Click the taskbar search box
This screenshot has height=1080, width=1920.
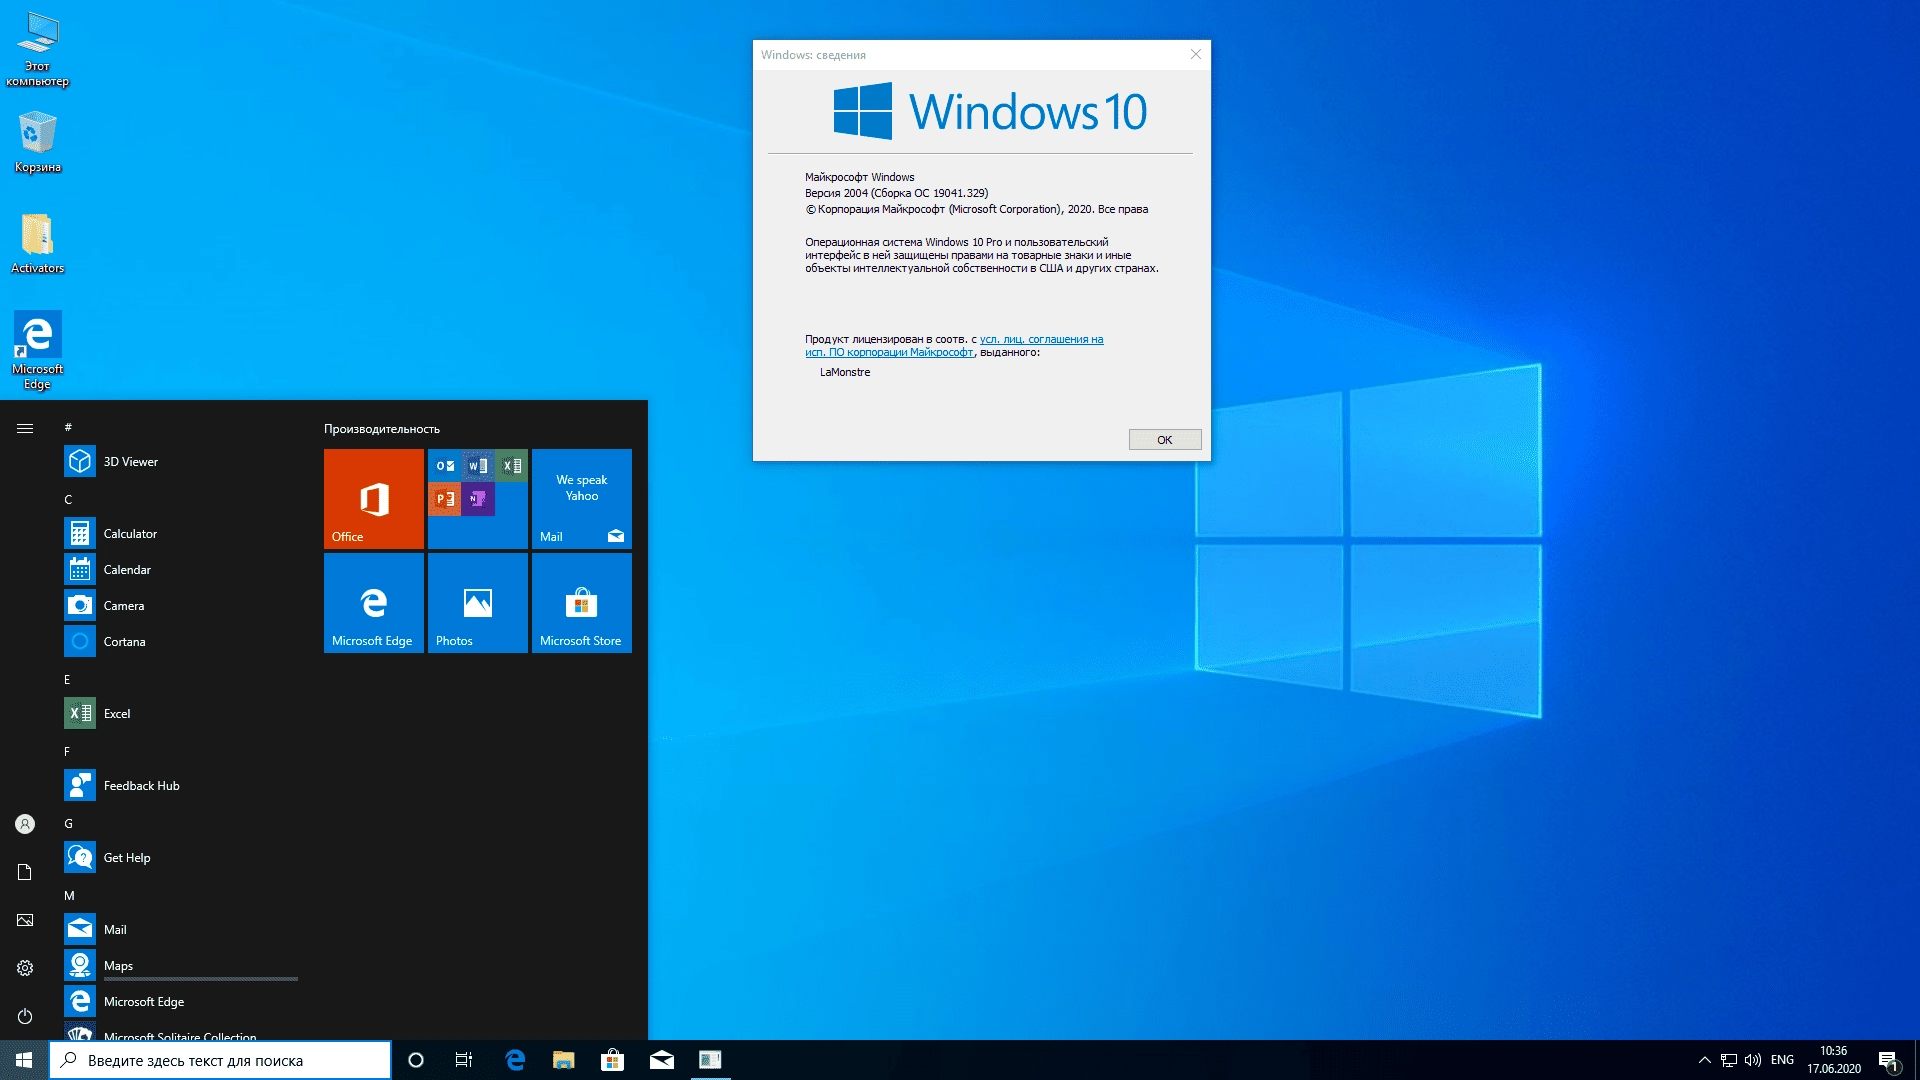click(x=220, y=1060)
